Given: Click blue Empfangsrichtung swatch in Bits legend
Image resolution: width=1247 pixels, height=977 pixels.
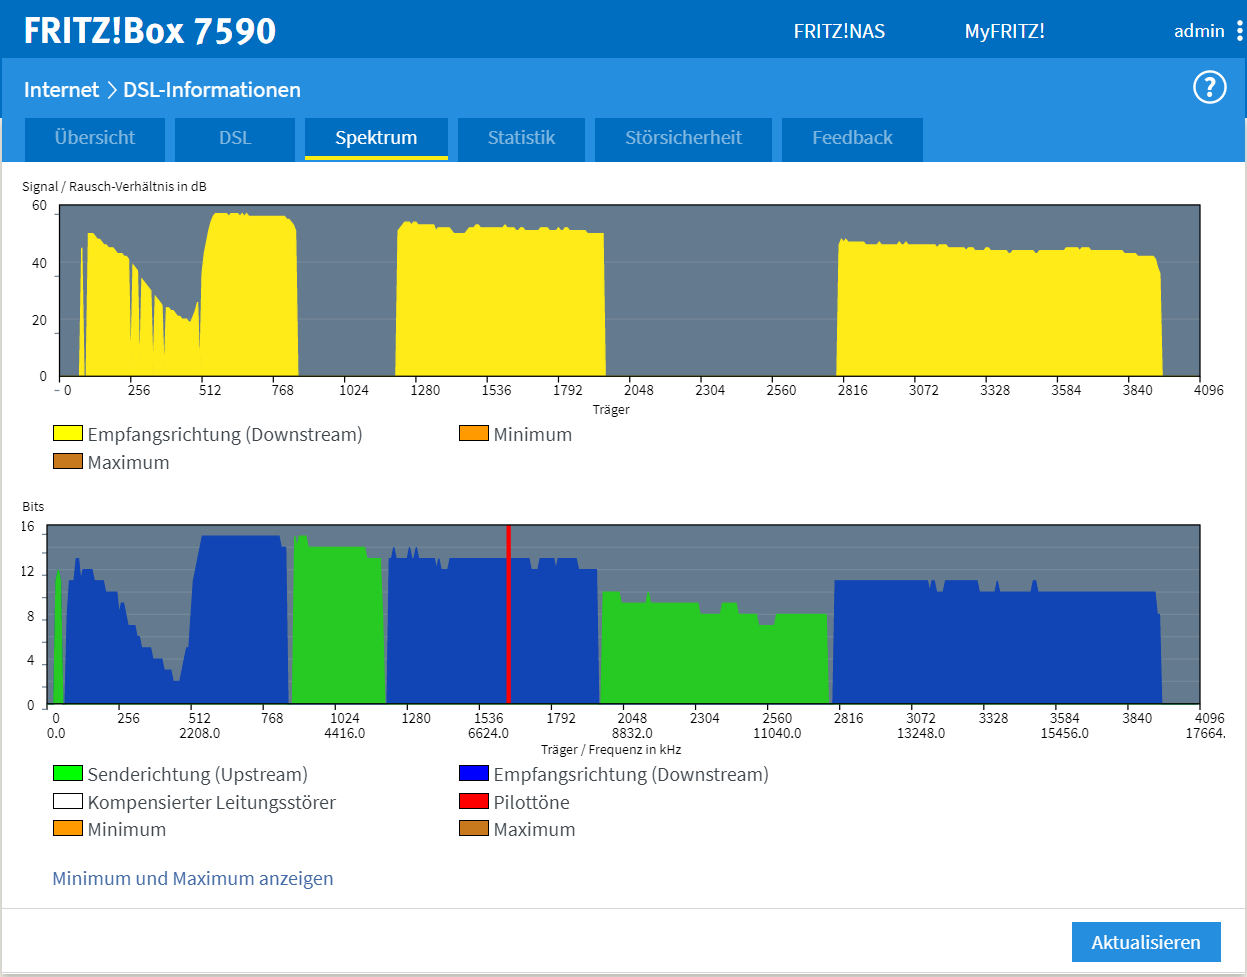Looking at the screenshot, I should tap(474, 773).
